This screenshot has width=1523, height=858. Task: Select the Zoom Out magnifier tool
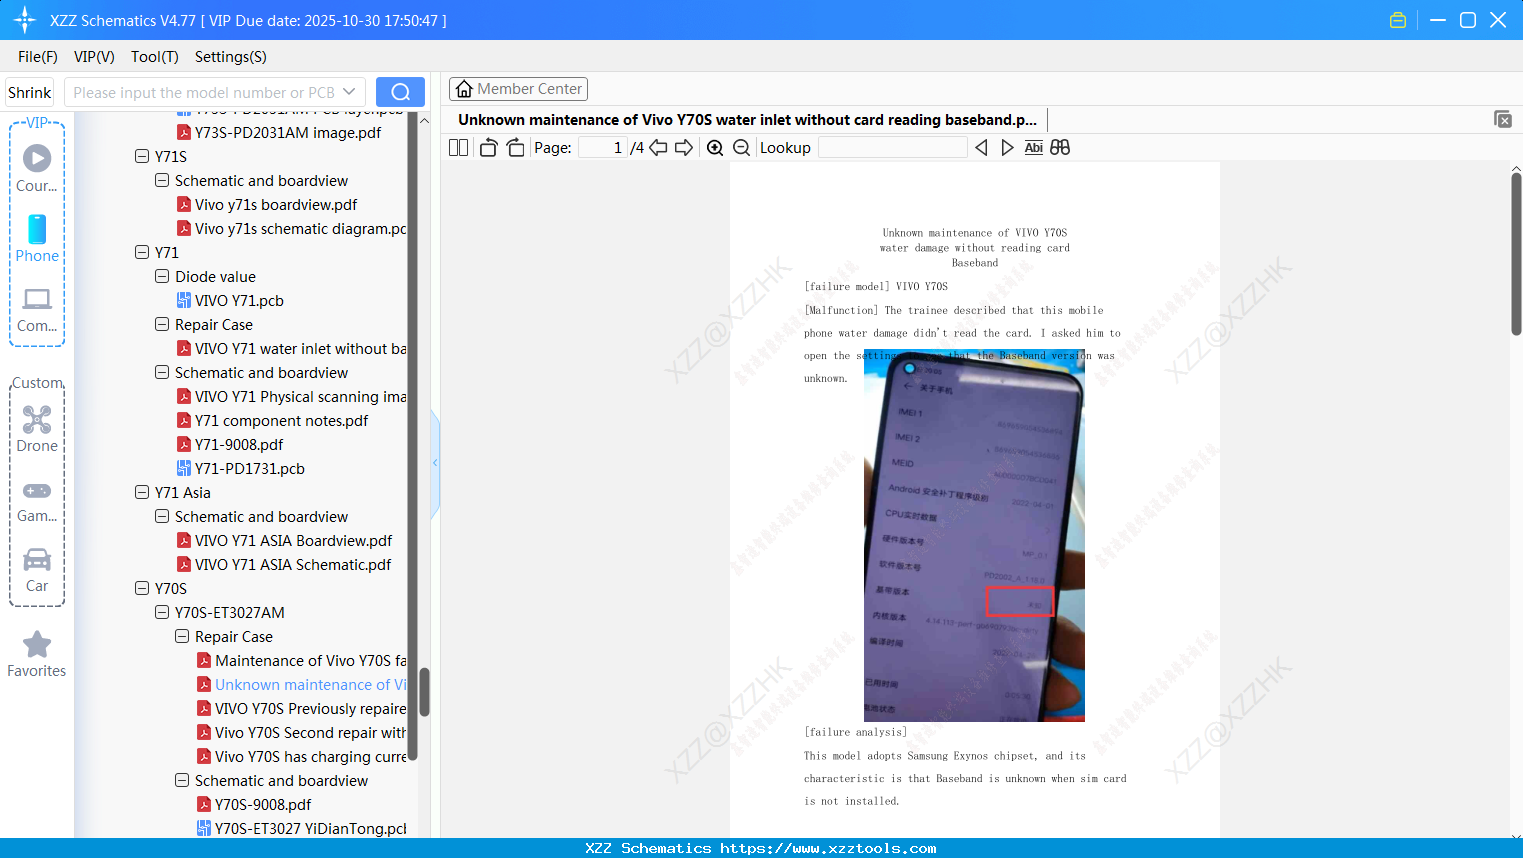(x=741, y=147)
